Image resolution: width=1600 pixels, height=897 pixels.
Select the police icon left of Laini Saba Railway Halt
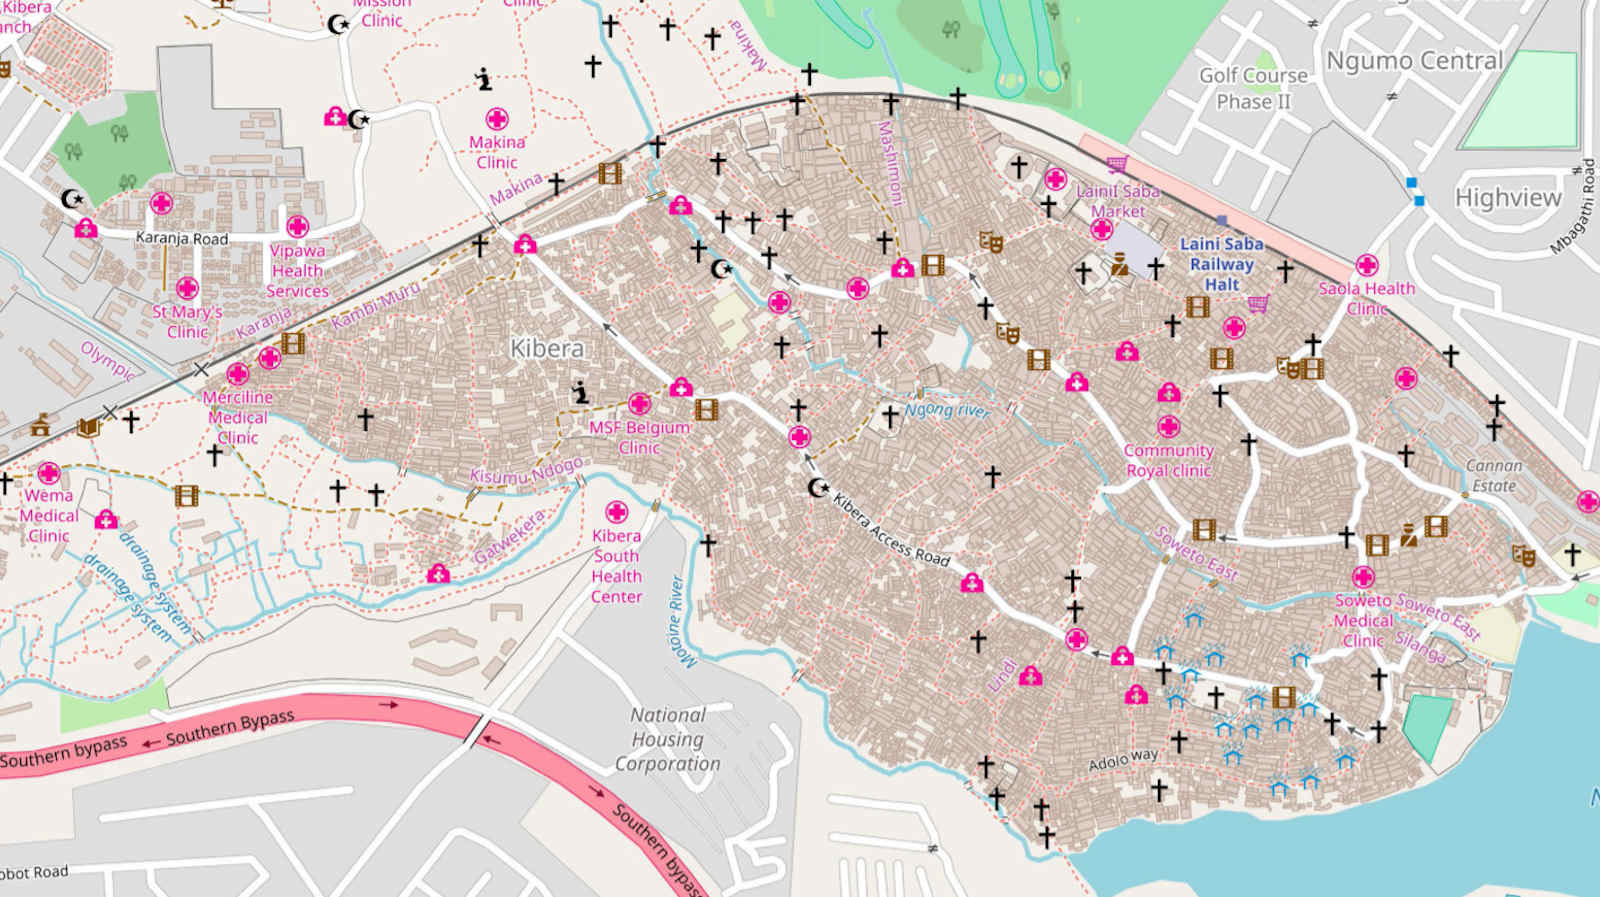point(1119,264)
